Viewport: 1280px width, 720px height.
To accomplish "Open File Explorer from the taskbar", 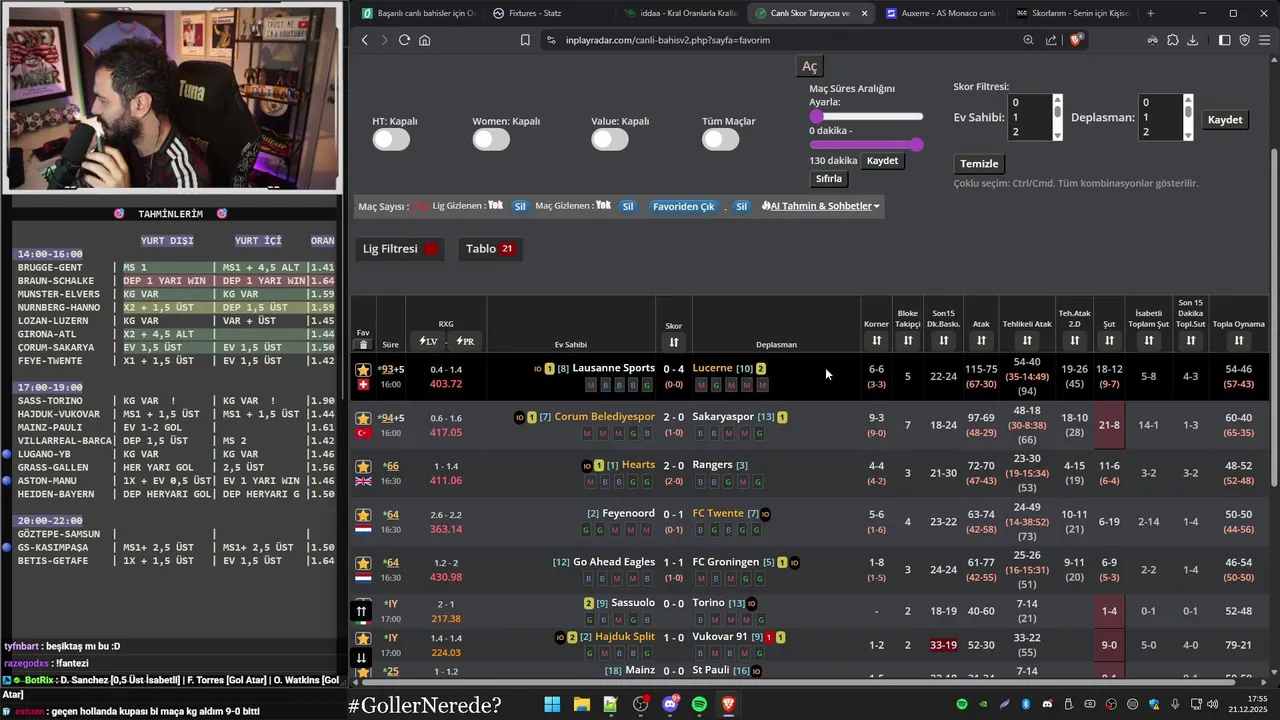I will tap(581, 705).
